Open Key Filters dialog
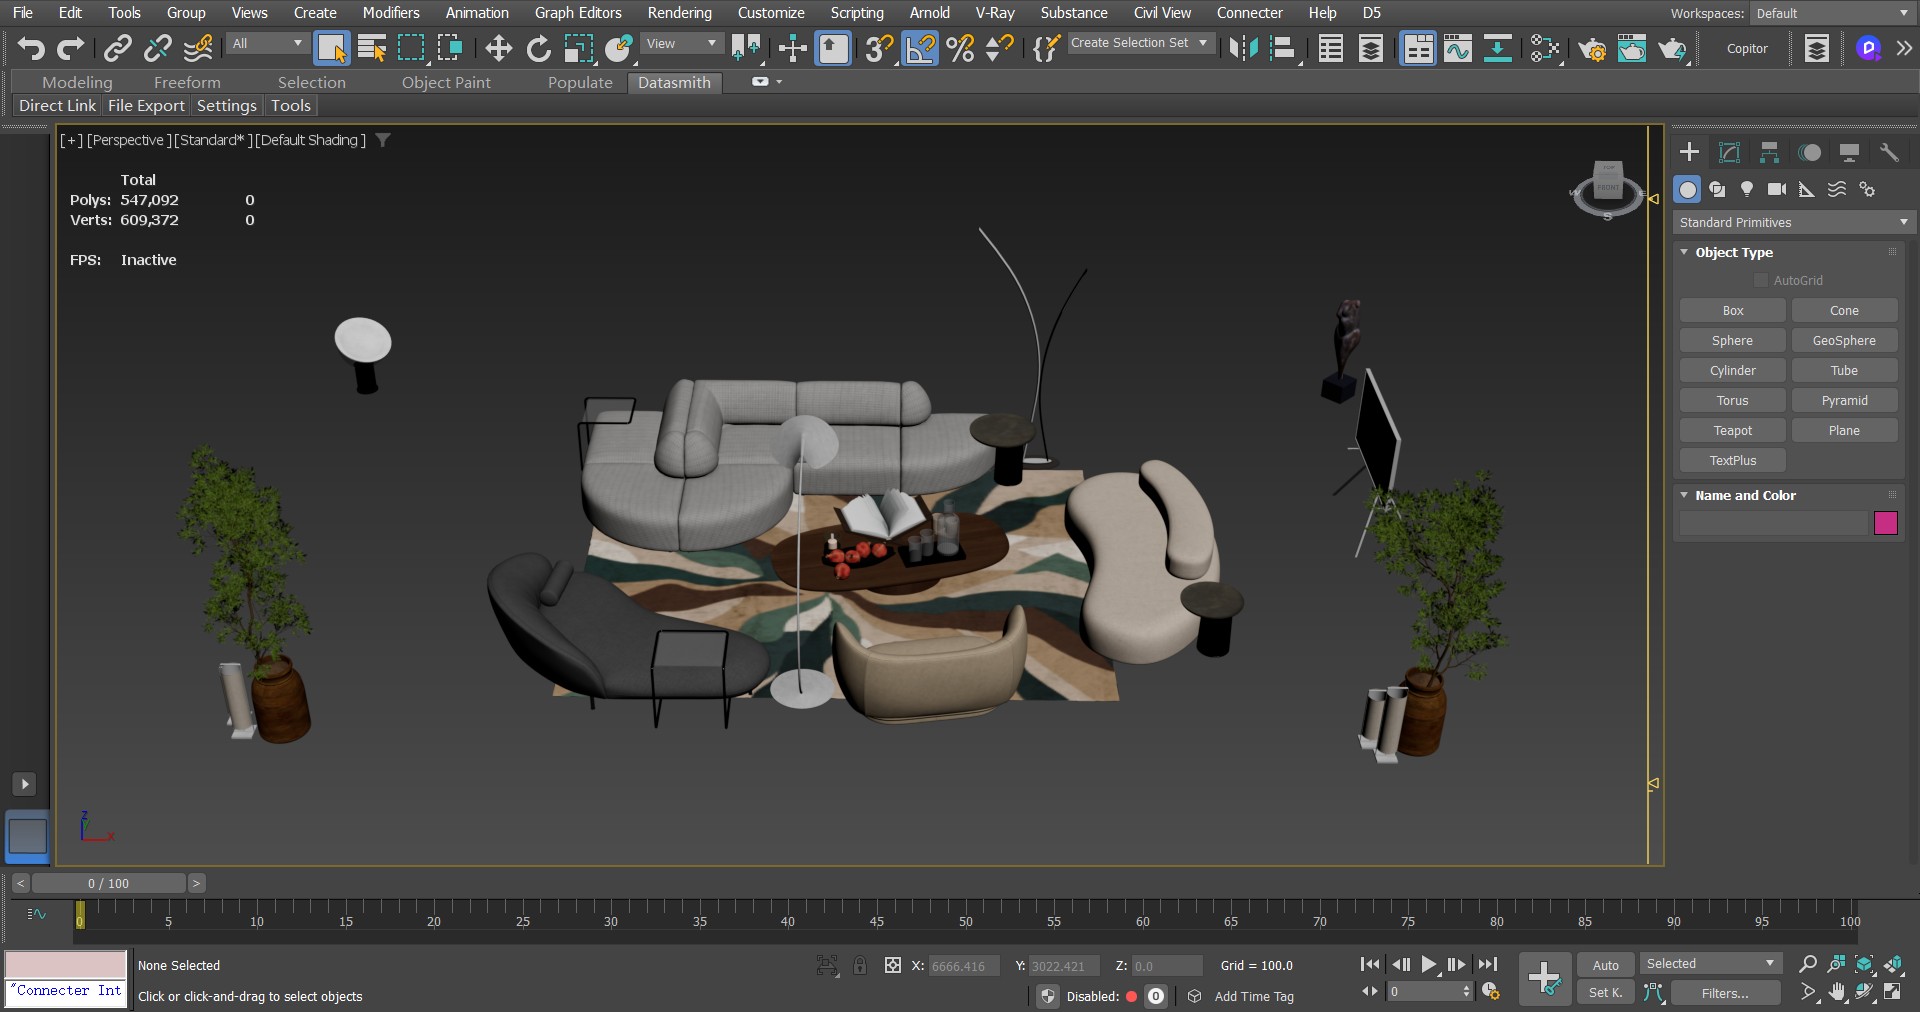This screenshot has width=1920, height=1012. 1725,993
